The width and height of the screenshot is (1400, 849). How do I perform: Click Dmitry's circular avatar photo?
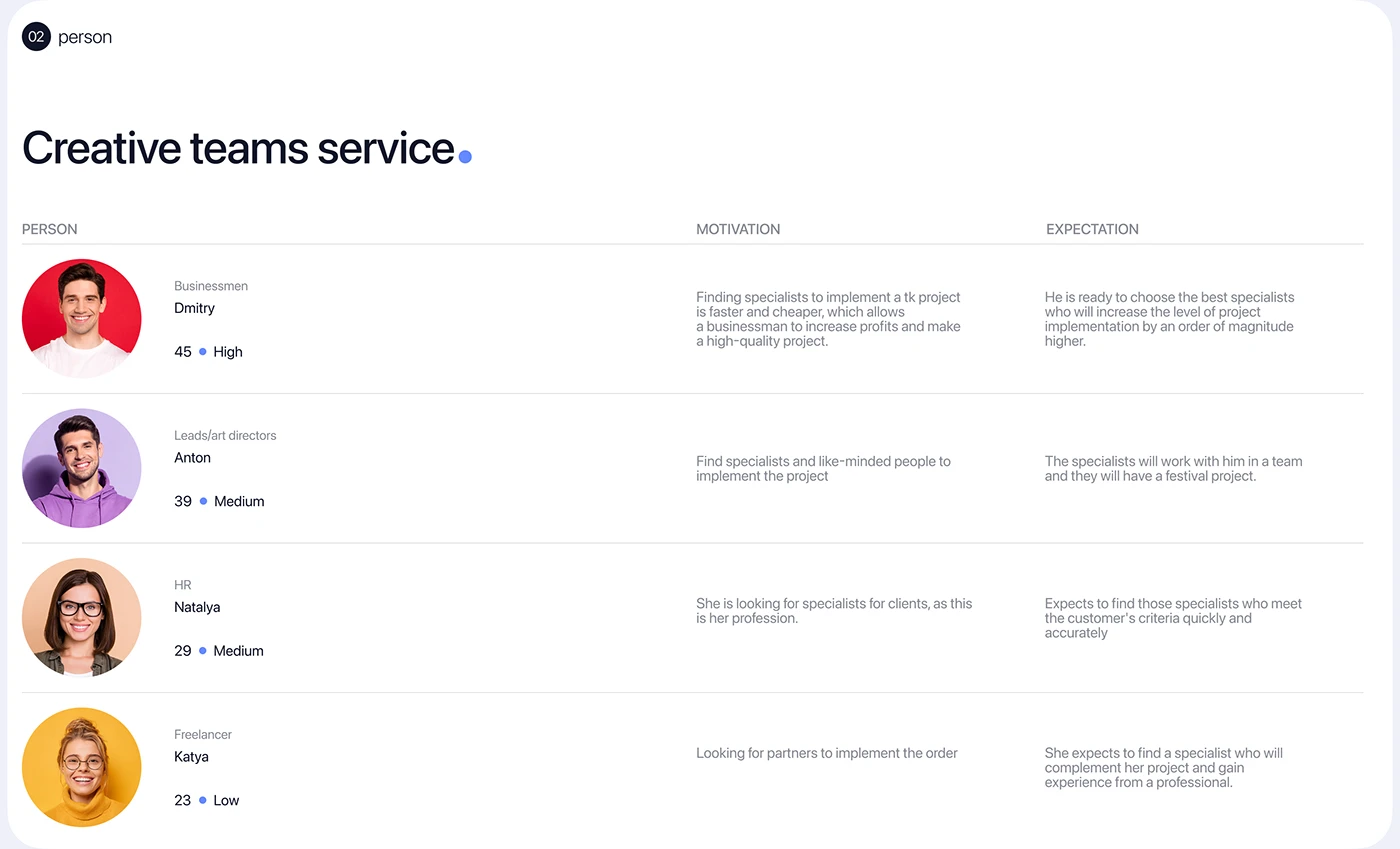pyautogui.click(x=81, y=318)
